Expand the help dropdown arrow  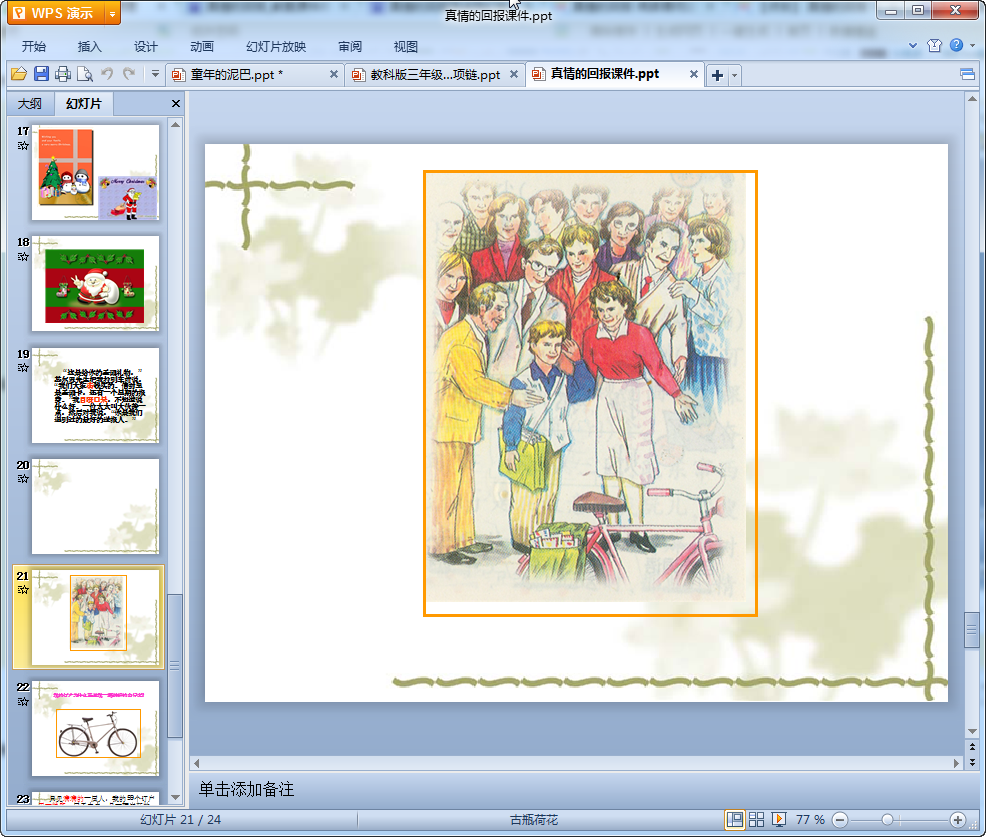[x=973, y=45]
